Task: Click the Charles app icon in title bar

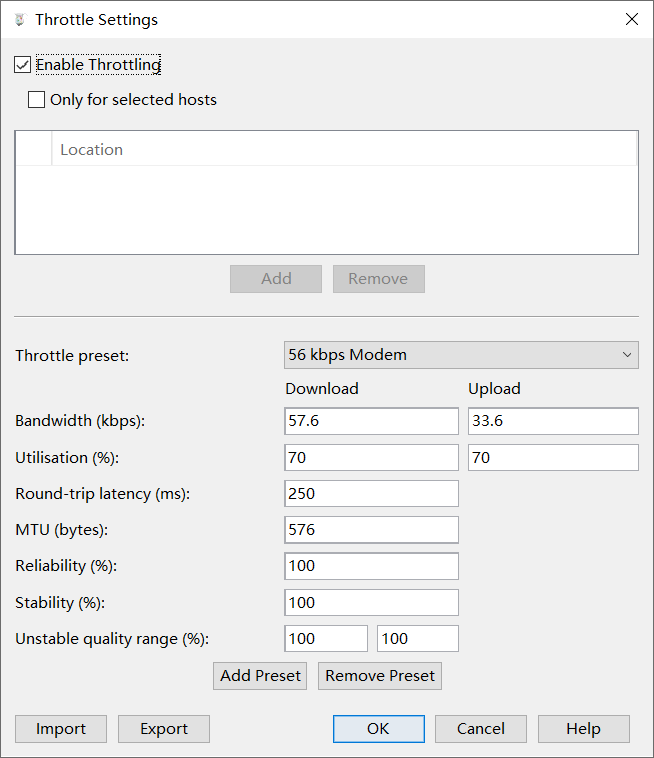Action: click(x=19, y=19)
